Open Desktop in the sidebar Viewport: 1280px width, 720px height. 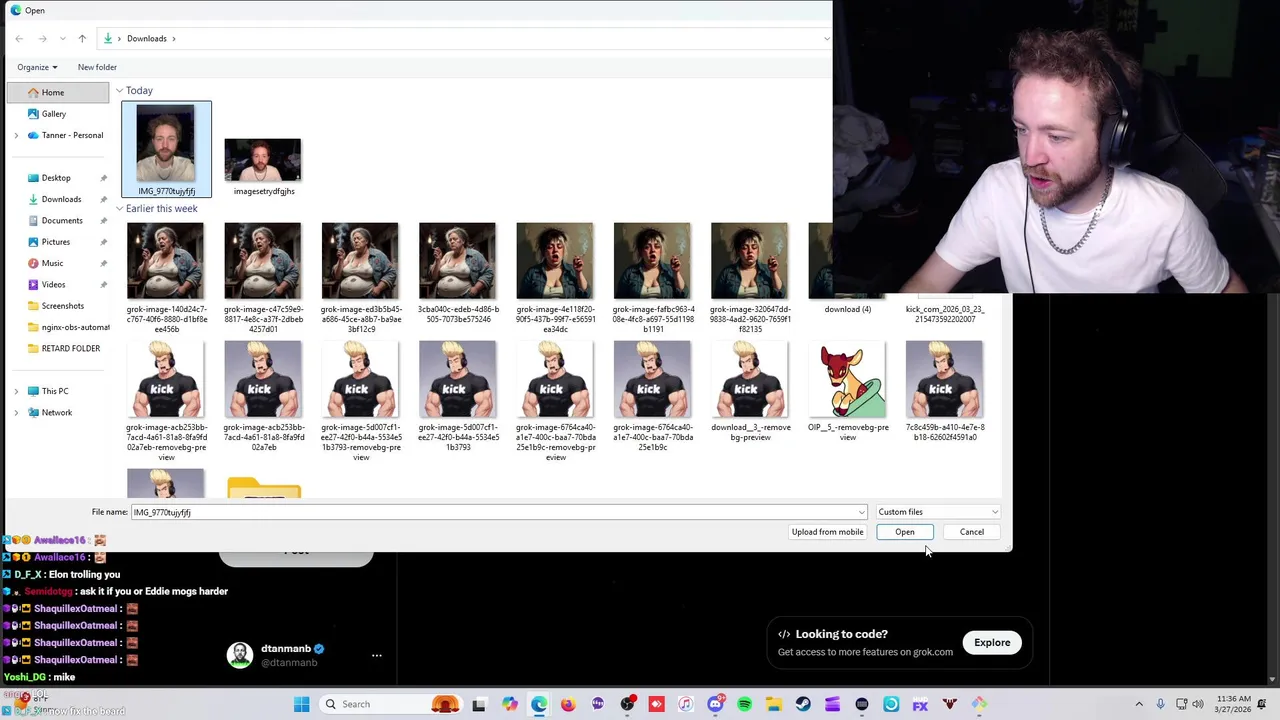(57, 178)
